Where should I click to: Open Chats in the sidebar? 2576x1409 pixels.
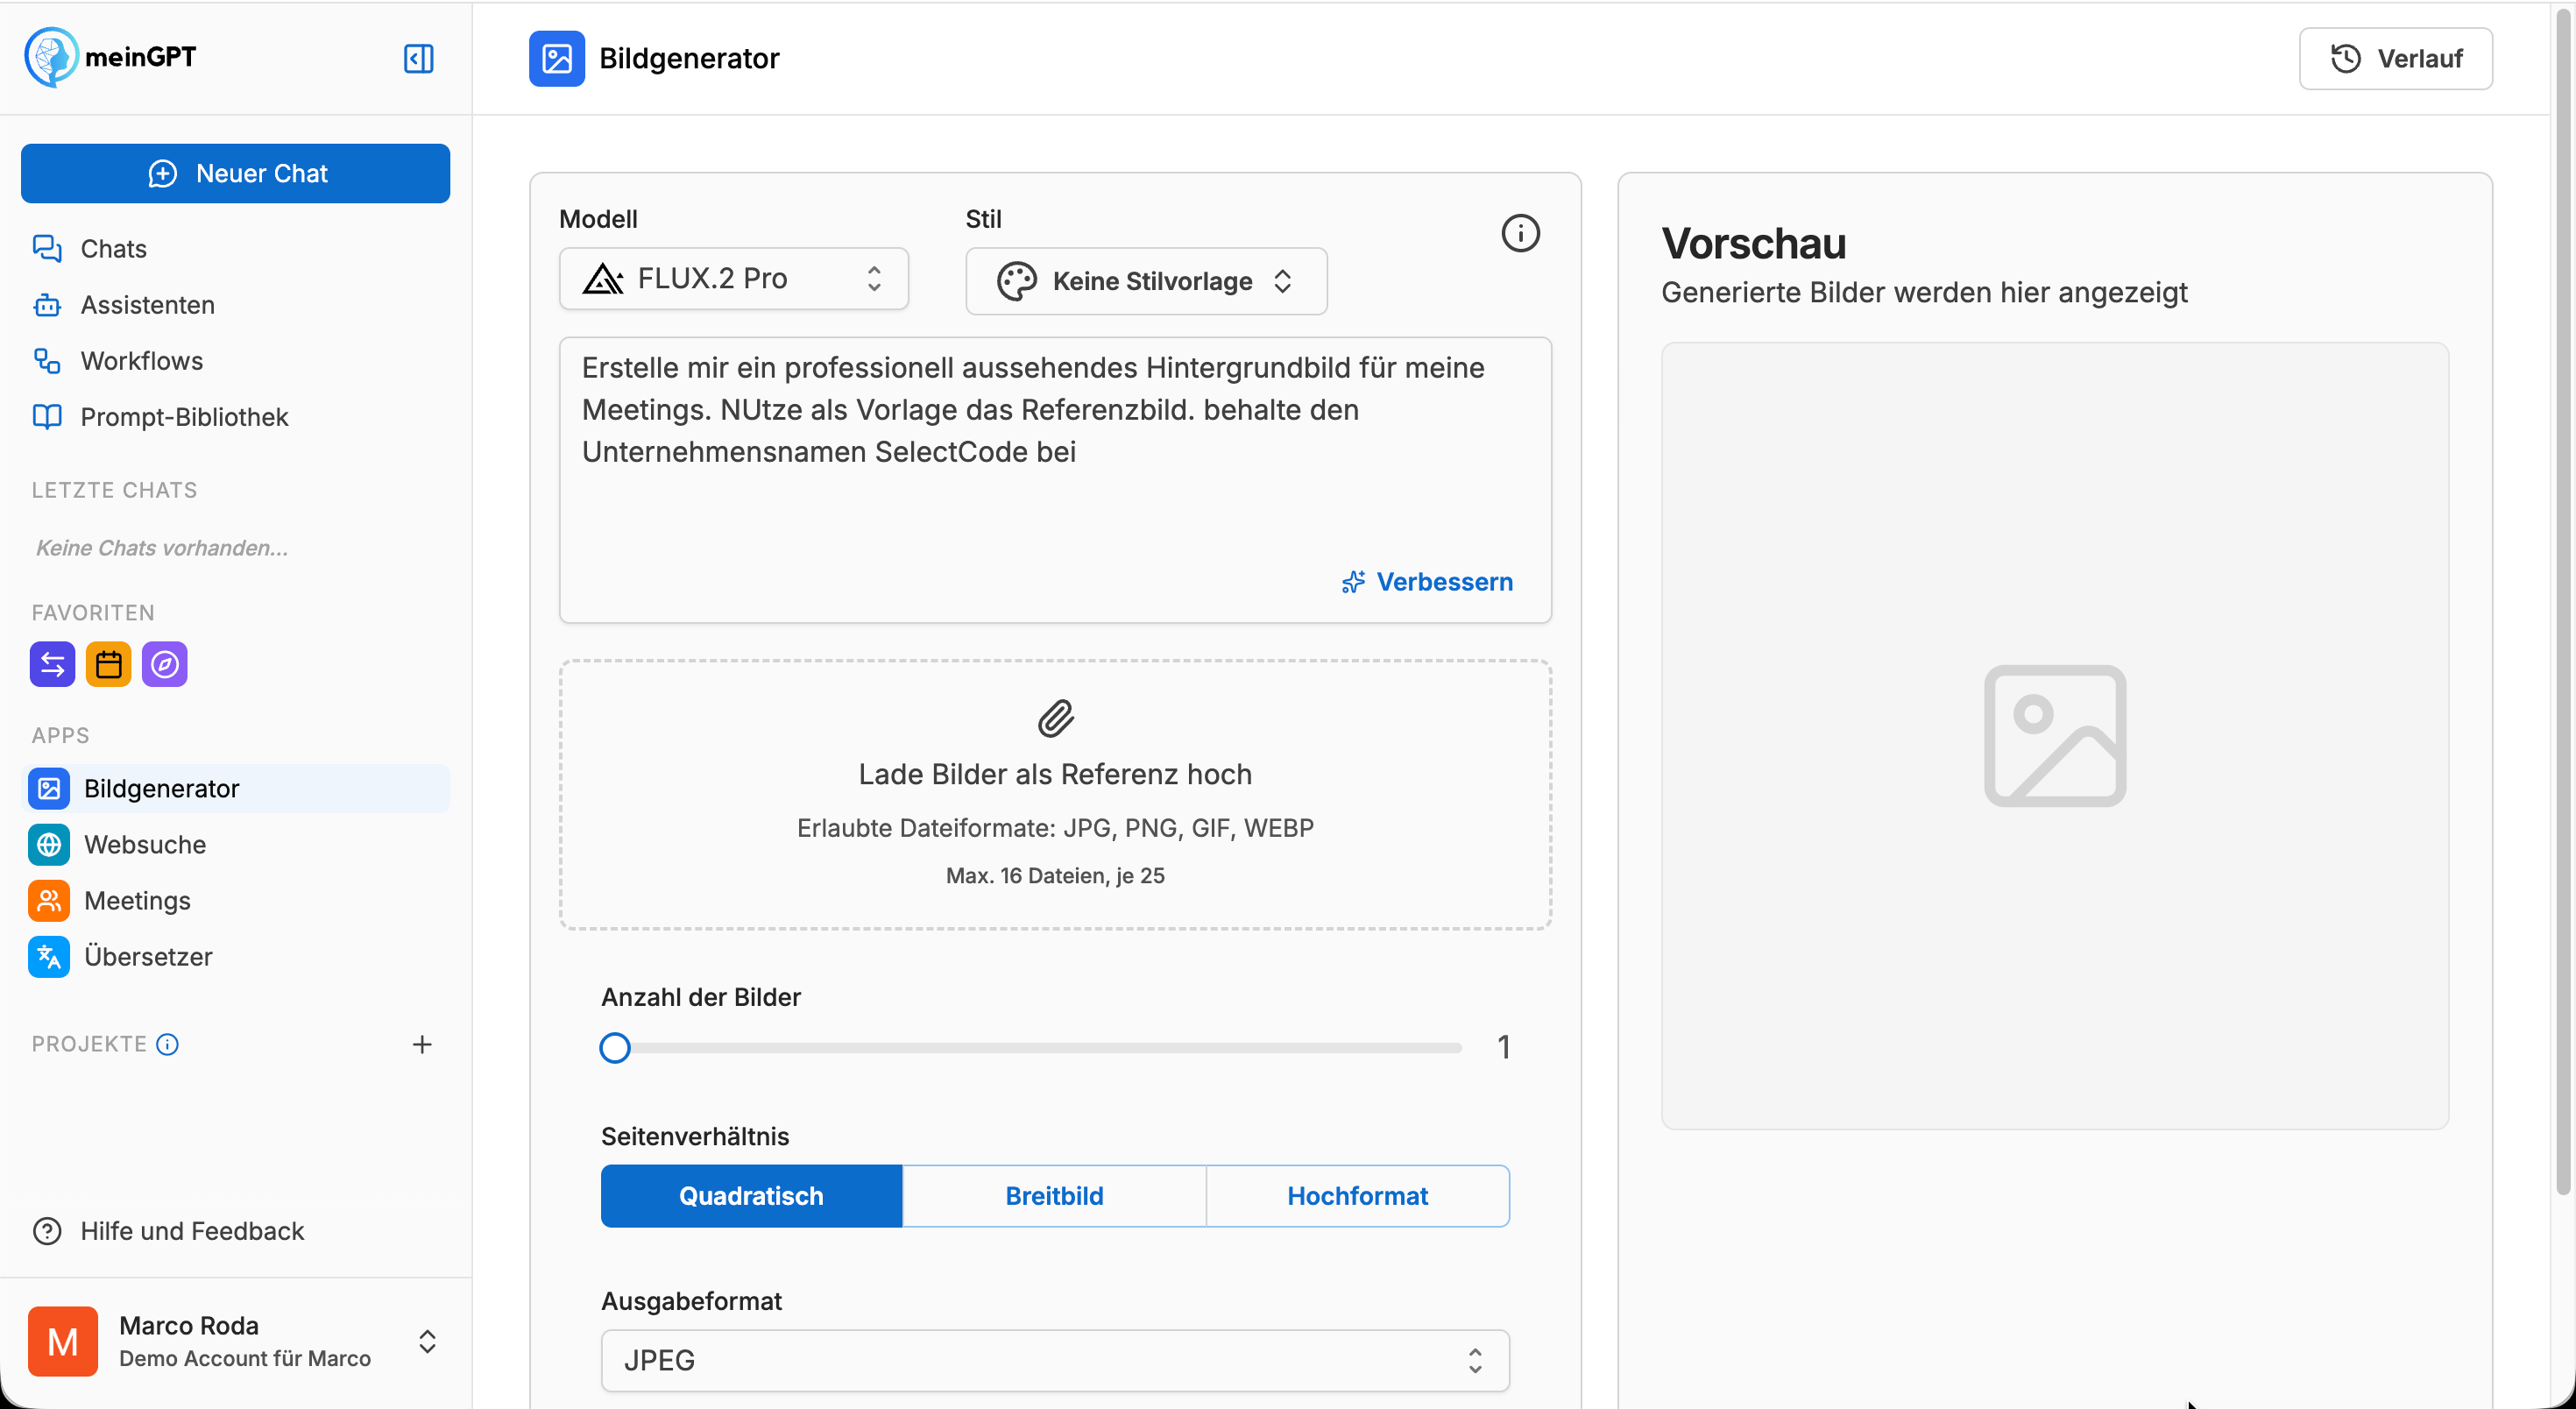(x=236, y=248)
